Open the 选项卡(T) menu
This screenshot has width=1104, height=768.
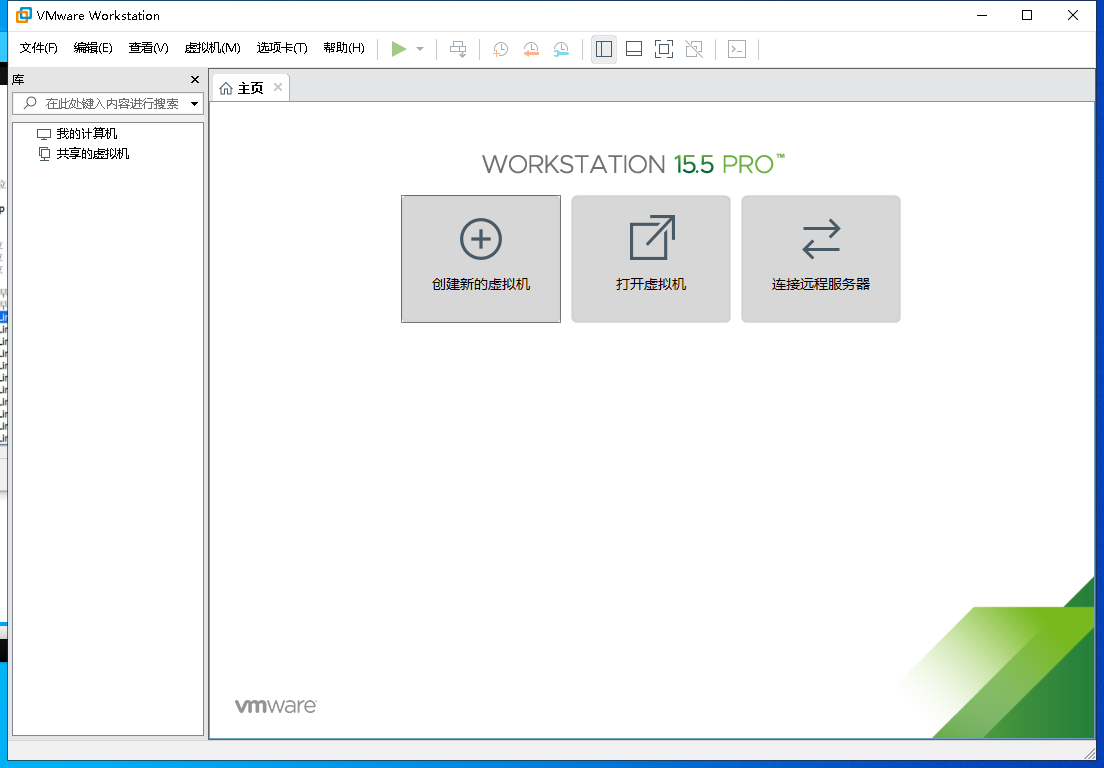click(x=282, y=47)
